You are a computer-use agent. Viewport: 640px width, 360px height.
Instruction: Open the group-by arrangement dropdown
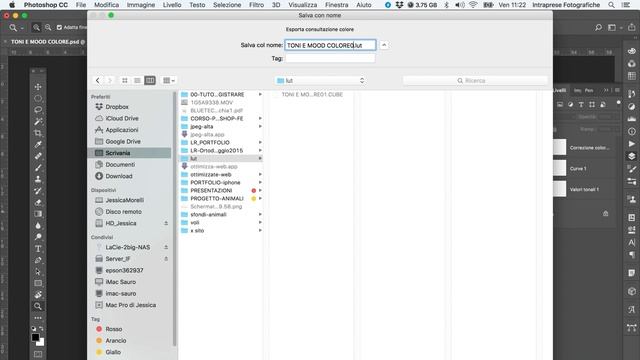169,80
